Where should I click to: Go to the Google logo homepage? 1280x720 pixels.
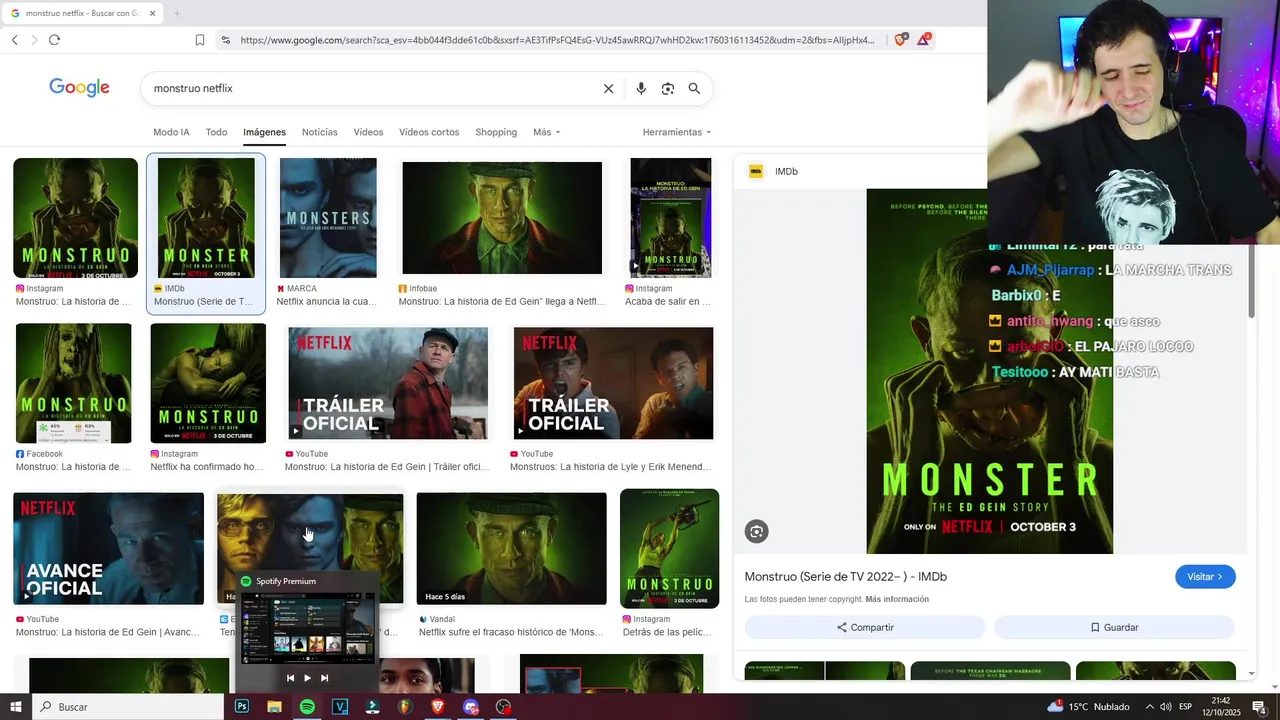coord(79,88)
